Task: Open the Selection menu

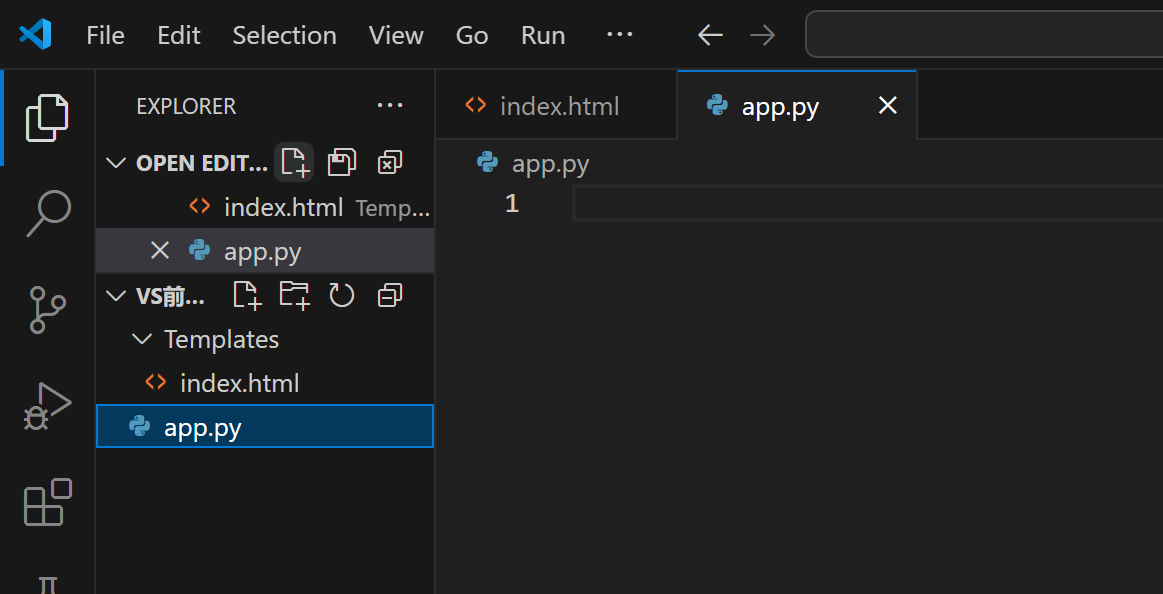Action: (285, 35)
